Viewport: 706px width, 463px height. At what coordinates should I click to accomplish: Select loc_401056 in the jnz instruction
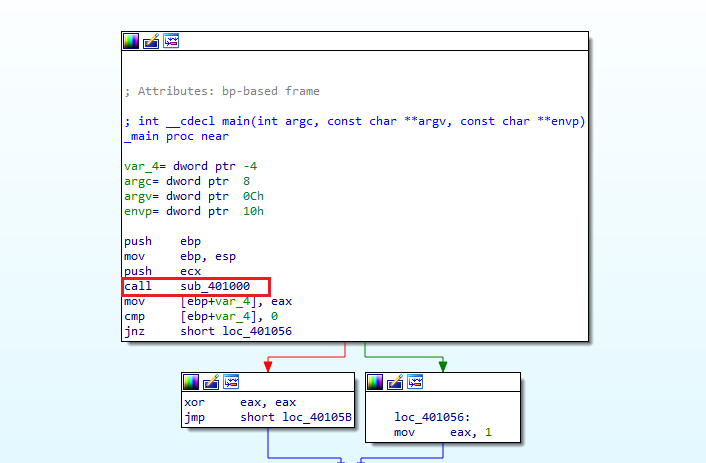coord(257,331)
